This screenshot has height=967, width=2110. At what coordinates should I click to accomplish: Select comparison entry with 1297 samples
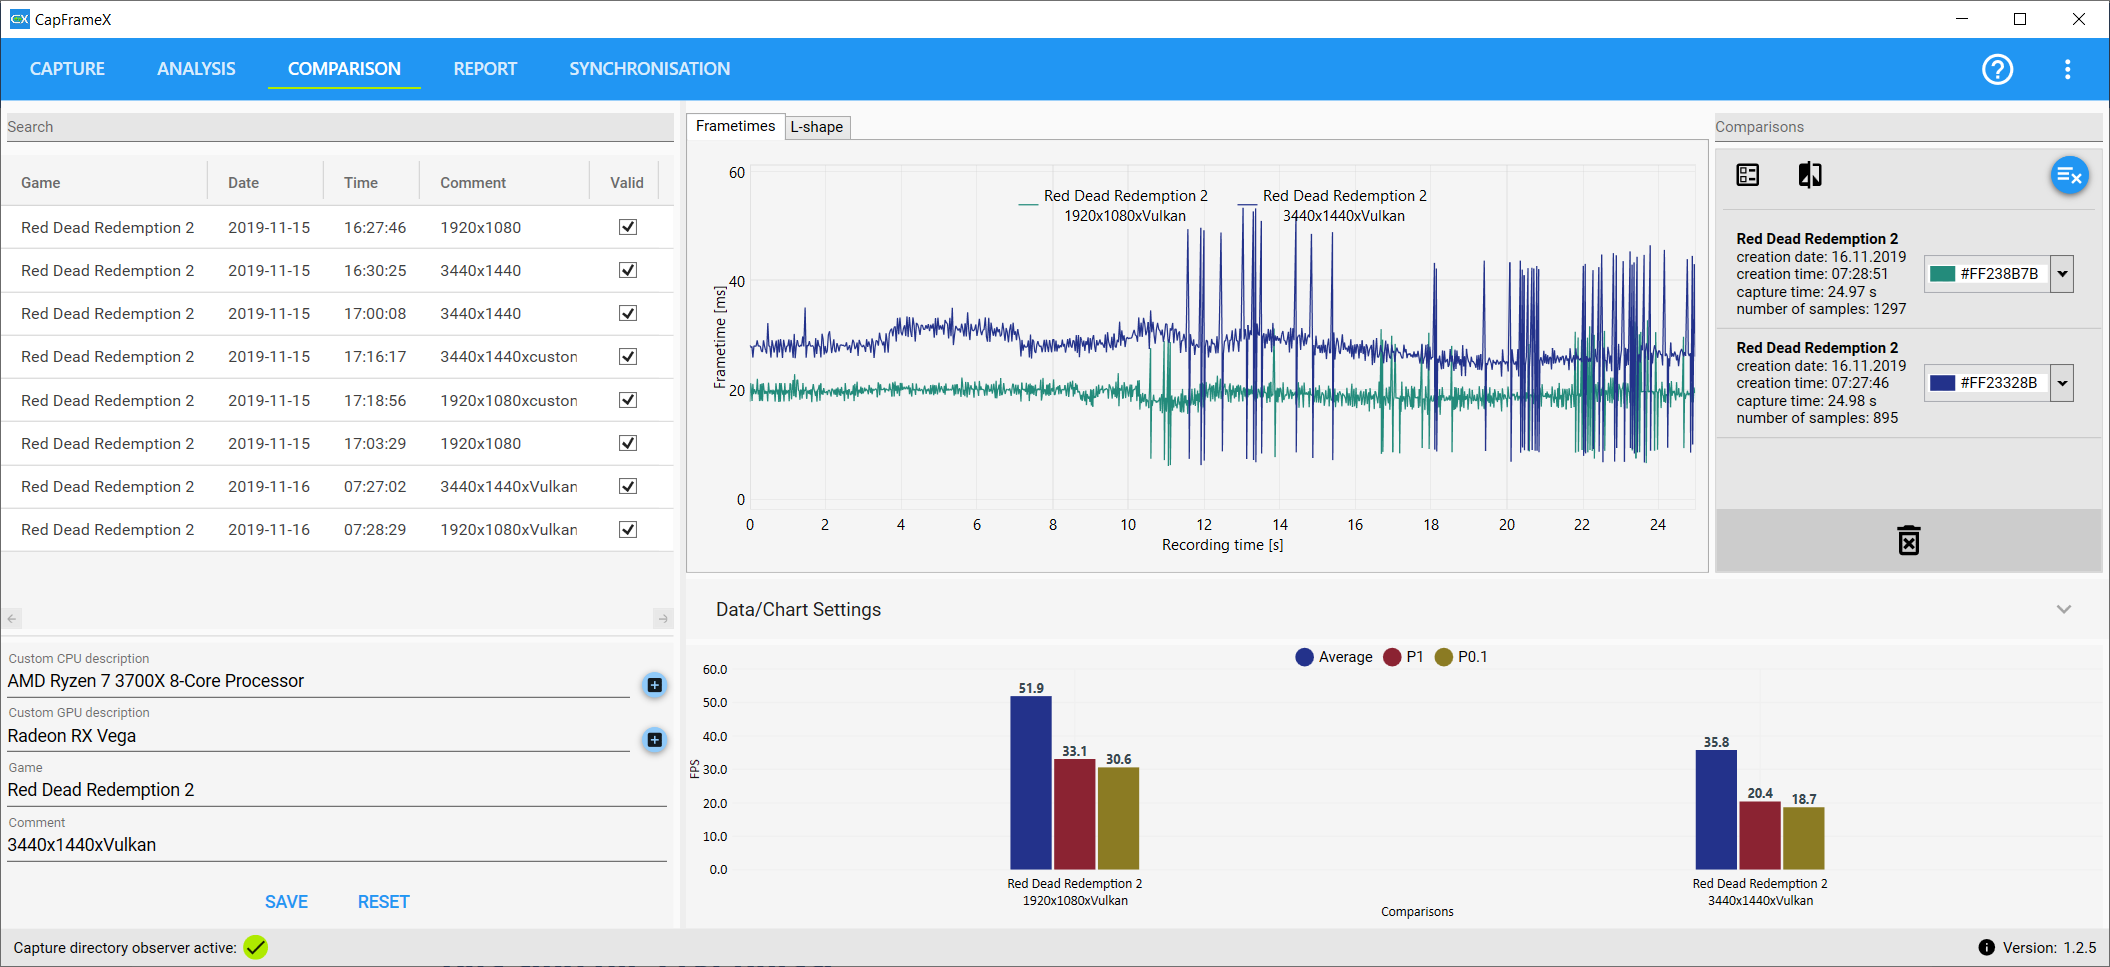pos(1908,274)
